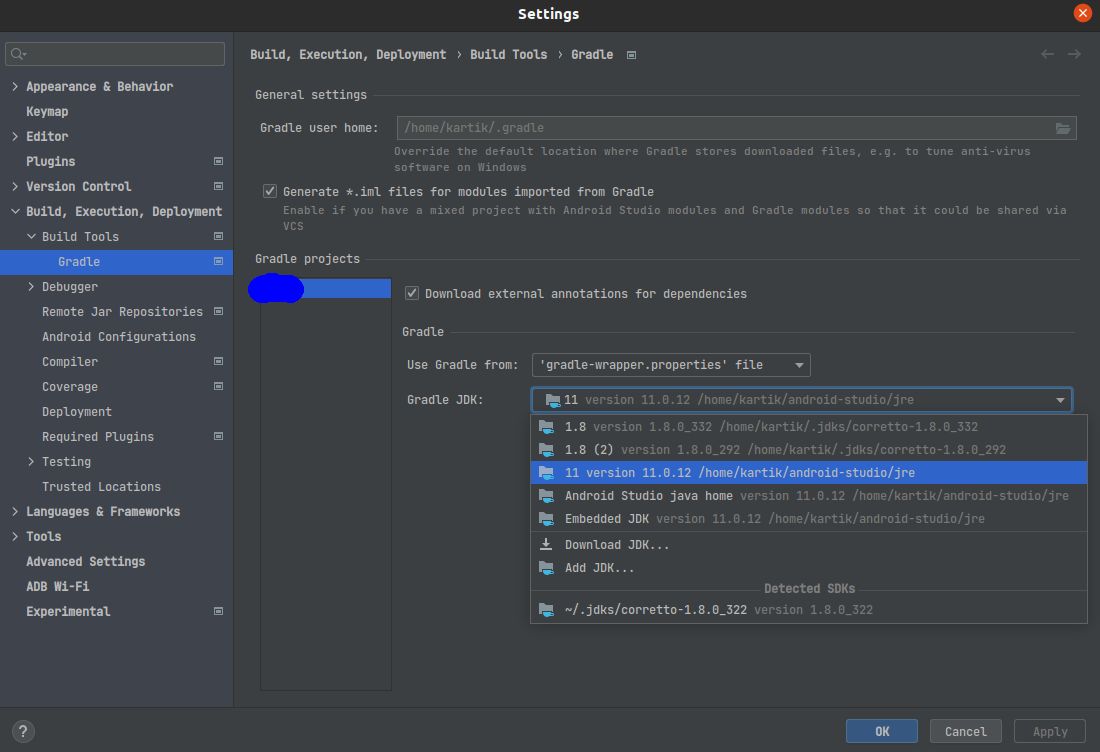Click the search magnifier icon in settings search
Screen dimensions: 1100x752
[18, 54]
